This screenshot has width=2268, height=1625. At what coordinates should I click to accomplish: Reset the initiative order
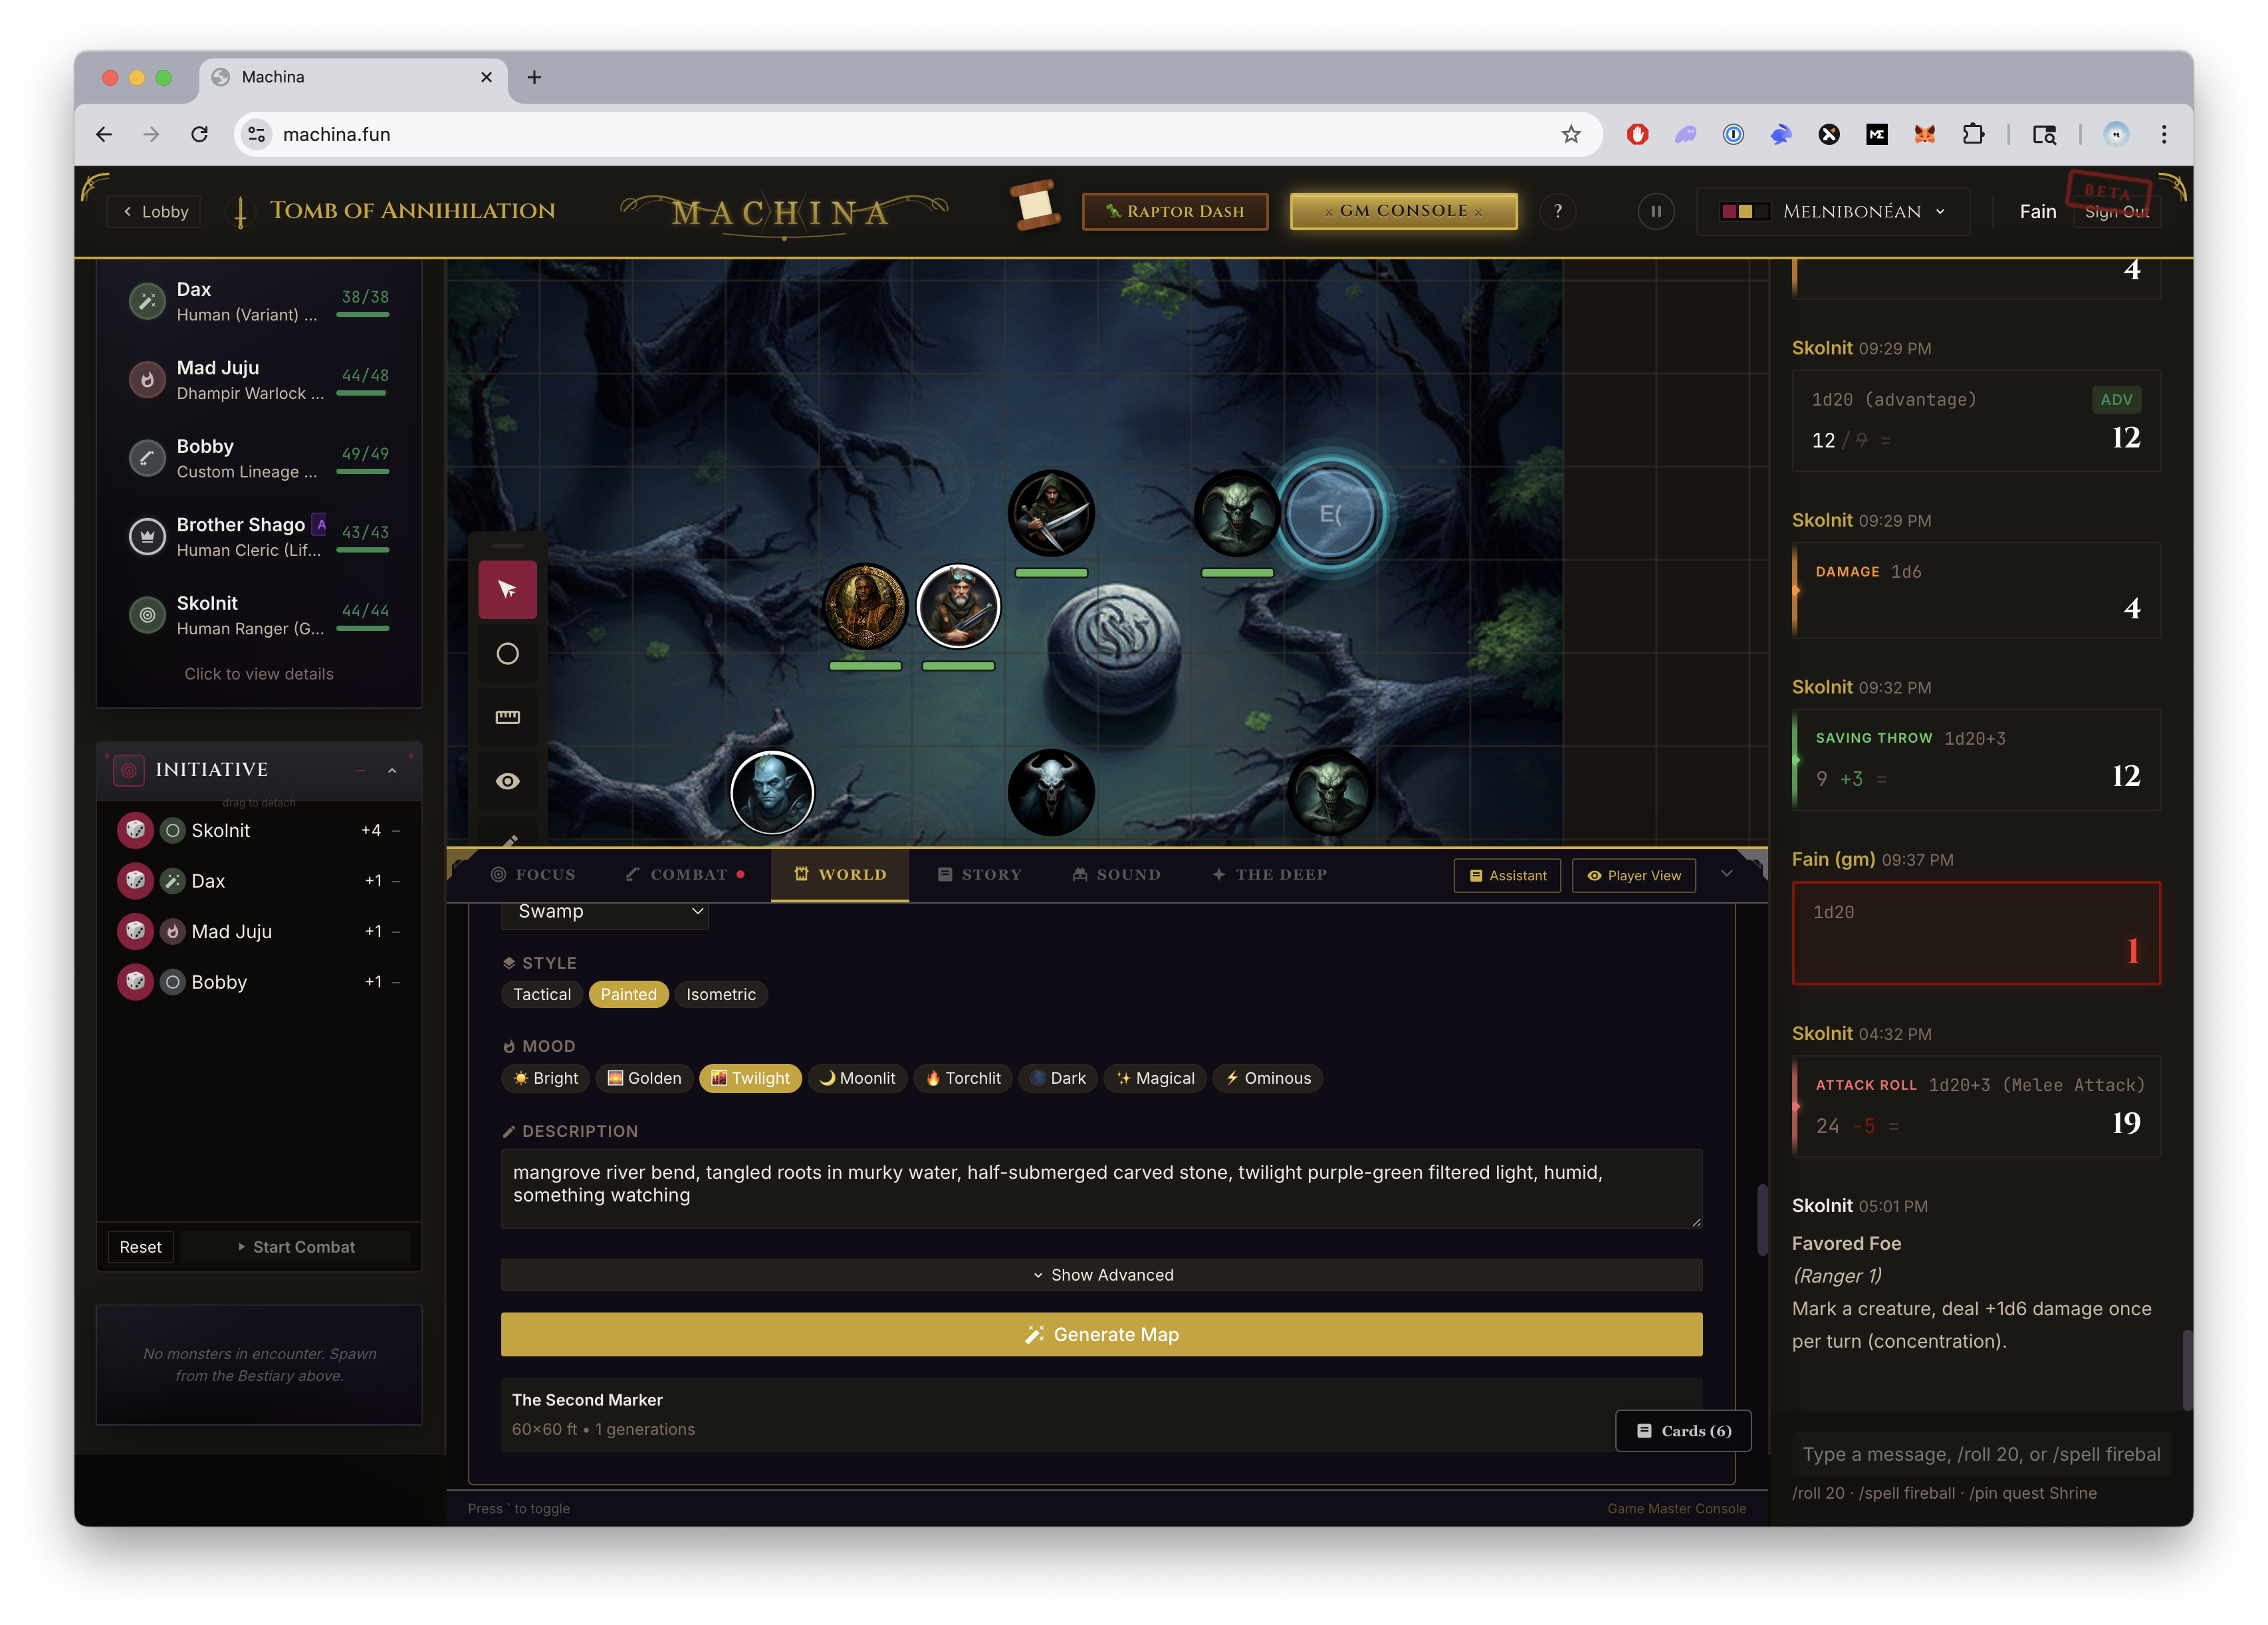[x=140, y=1246]
